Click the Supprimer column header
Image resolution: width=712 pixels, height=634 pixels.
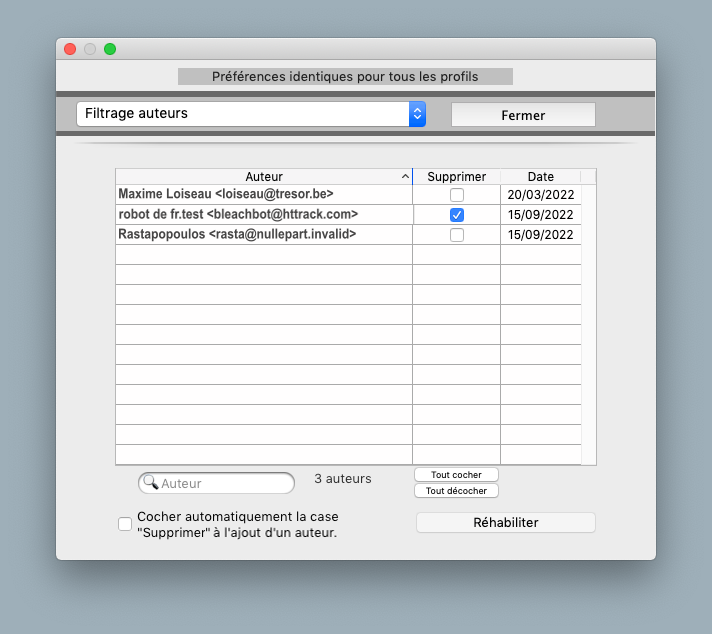456,177
